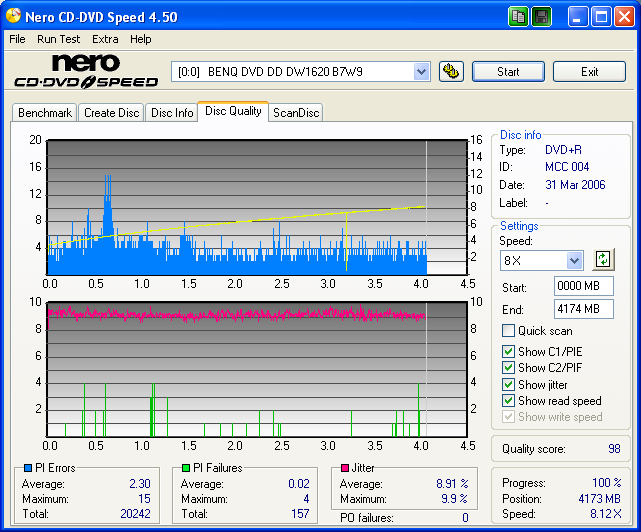Click the PO failures value 0

coord(465,518)
